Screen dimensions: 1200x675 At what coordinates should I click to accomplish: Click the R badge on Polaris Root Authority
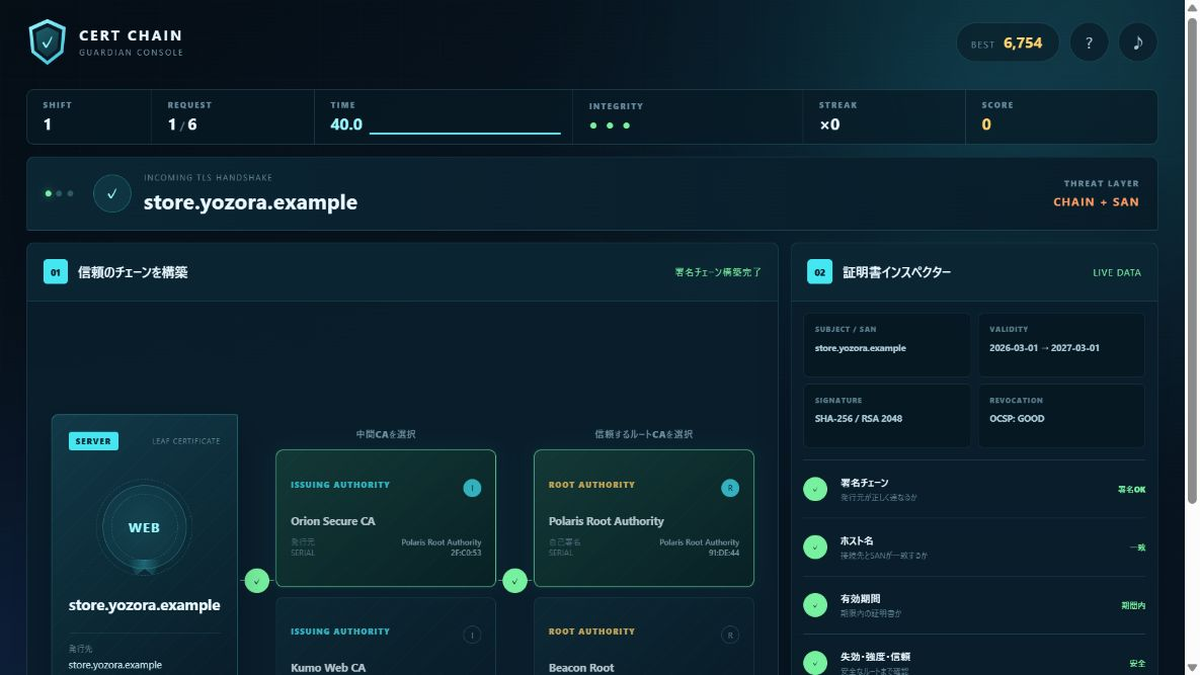click(x=730, y=488)
